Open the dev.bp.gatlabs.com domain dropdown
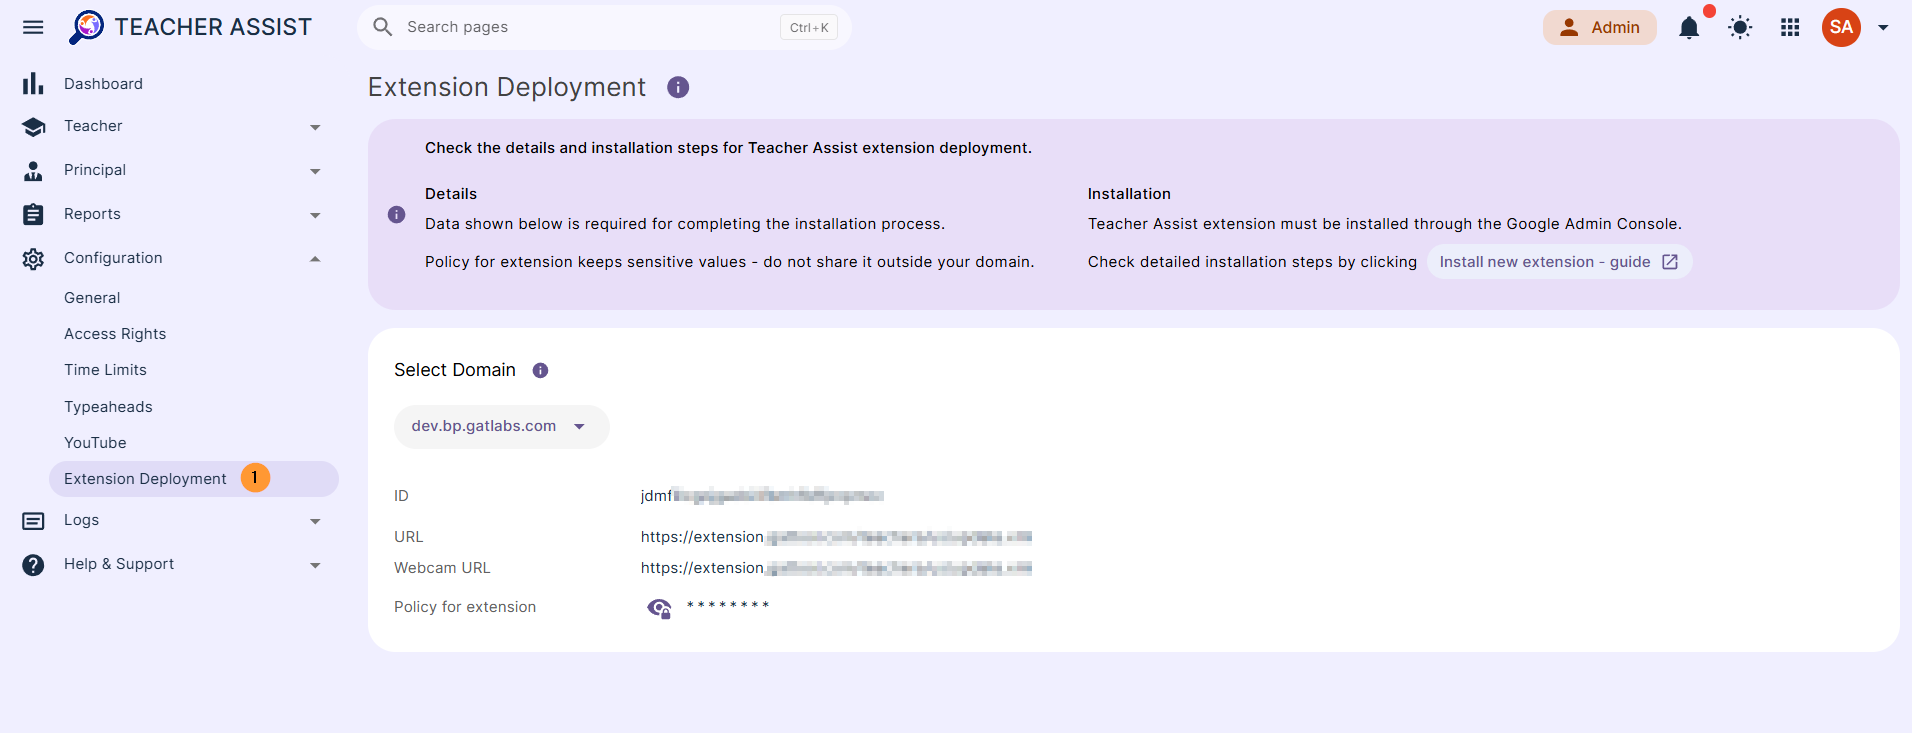This screenshot has width=1912, height=733. pos(501,426)
